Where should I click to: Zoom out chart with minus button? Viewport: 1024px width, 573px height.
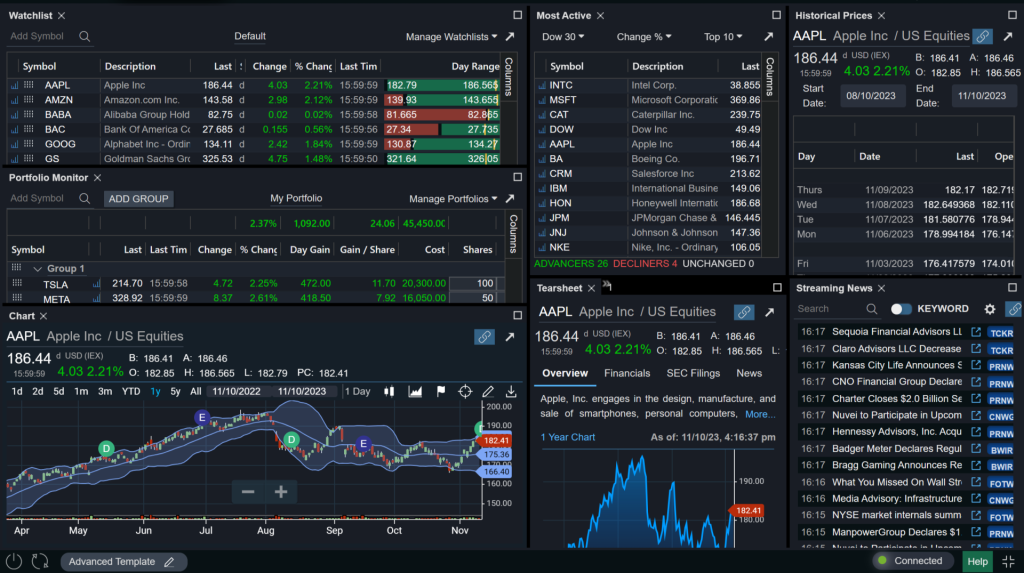coord(248,492)
